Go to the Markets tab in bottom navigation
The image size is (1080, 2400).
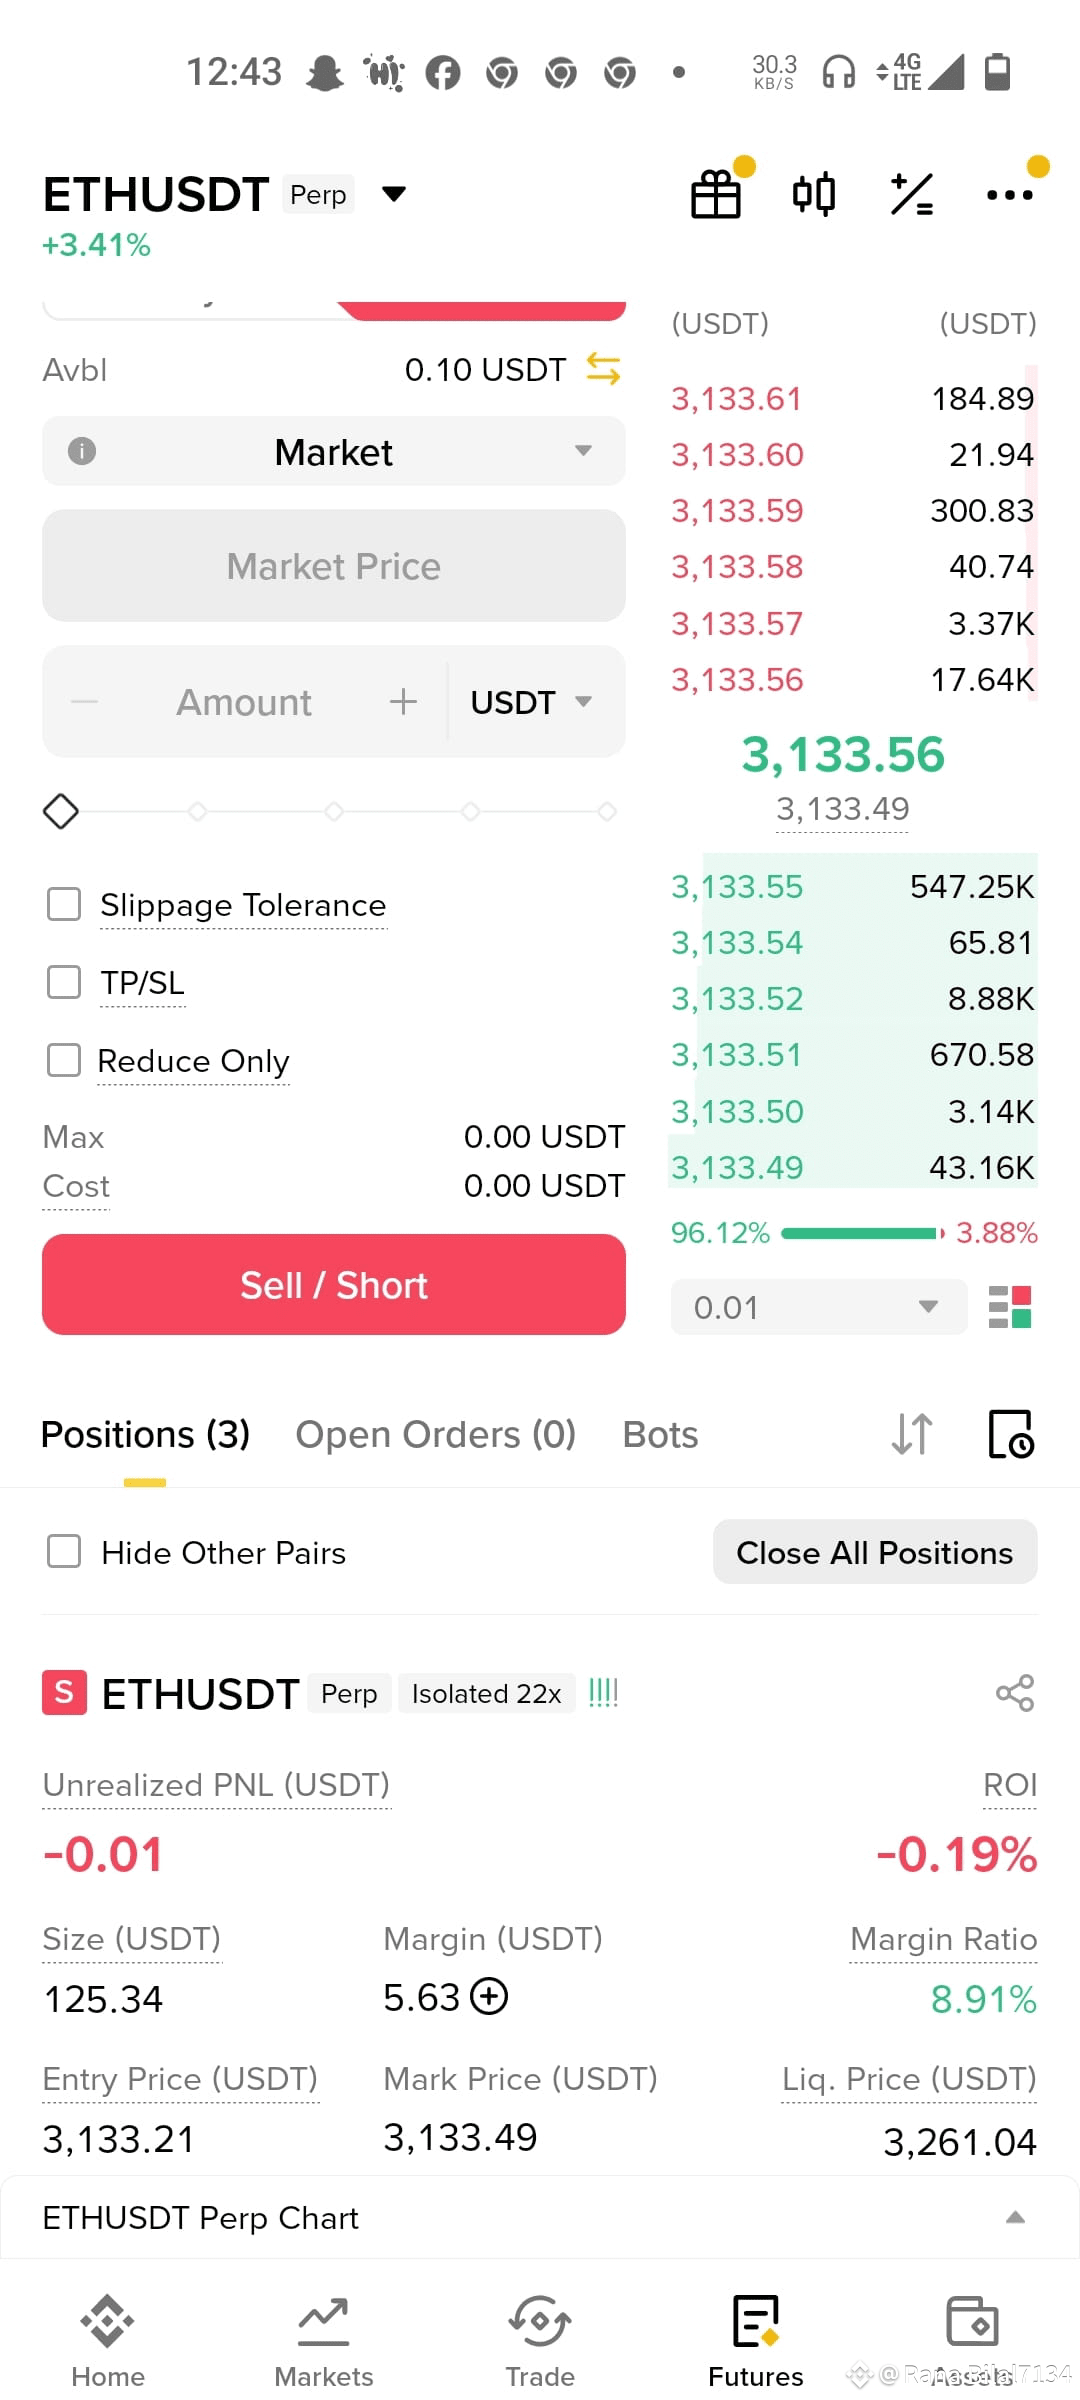click(x=324, y=2342)
